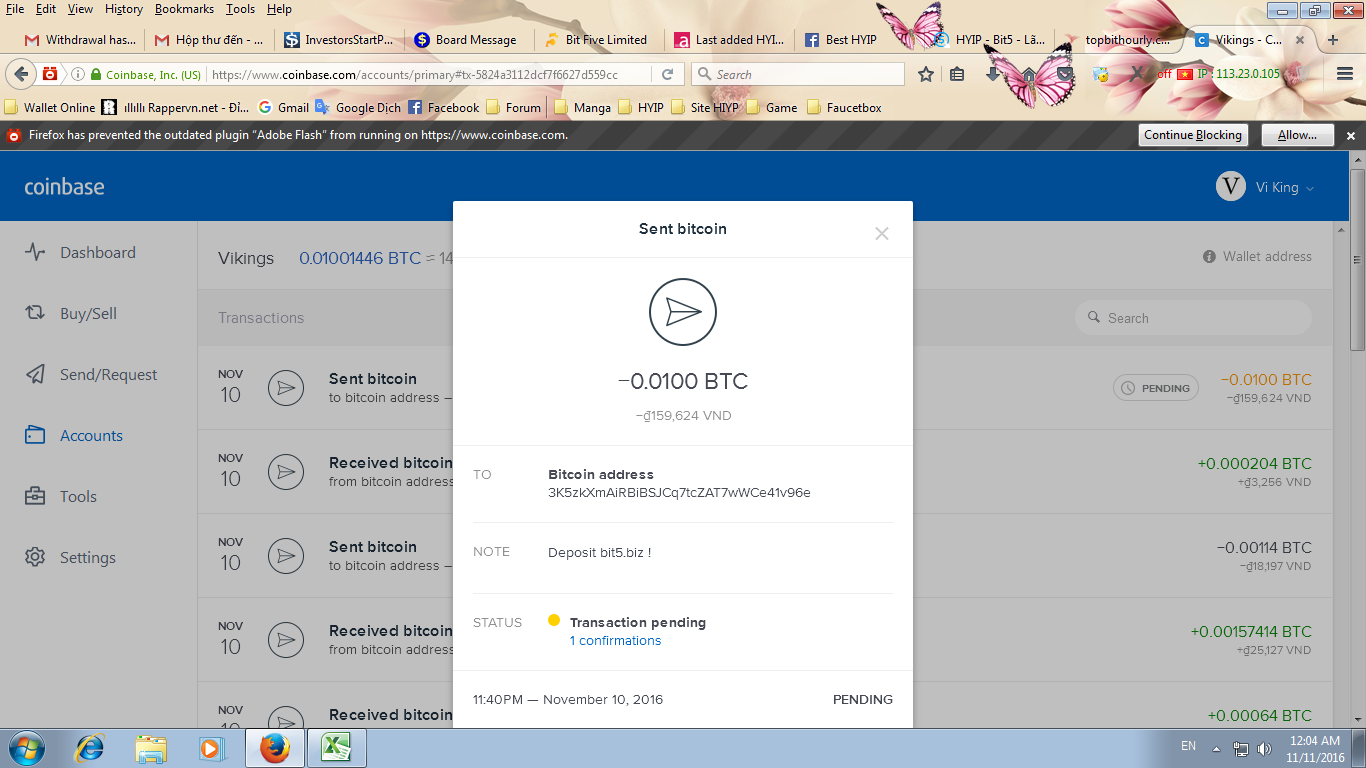Click Continue Blocking for Adobe Flash
Viewport: 1366px width, 768px height.
[x=1192, y=135]
